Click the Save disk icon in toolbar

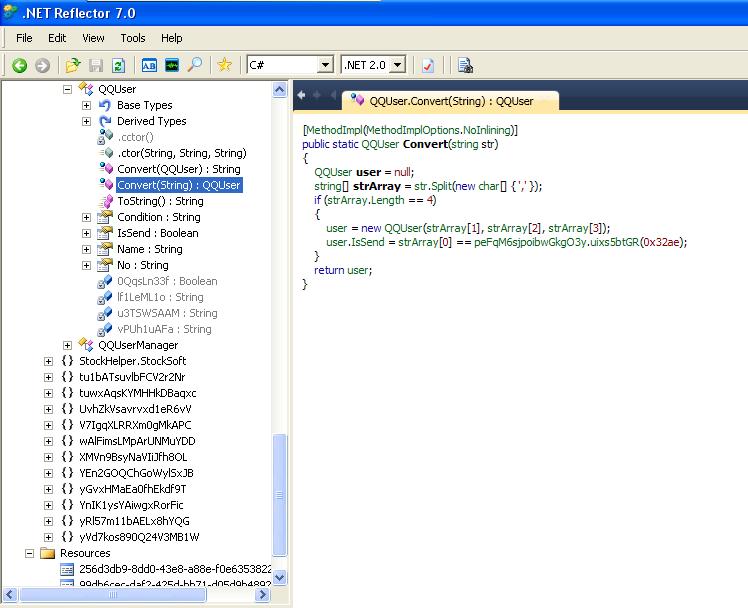pyautogui.click(x=96, y=65)
